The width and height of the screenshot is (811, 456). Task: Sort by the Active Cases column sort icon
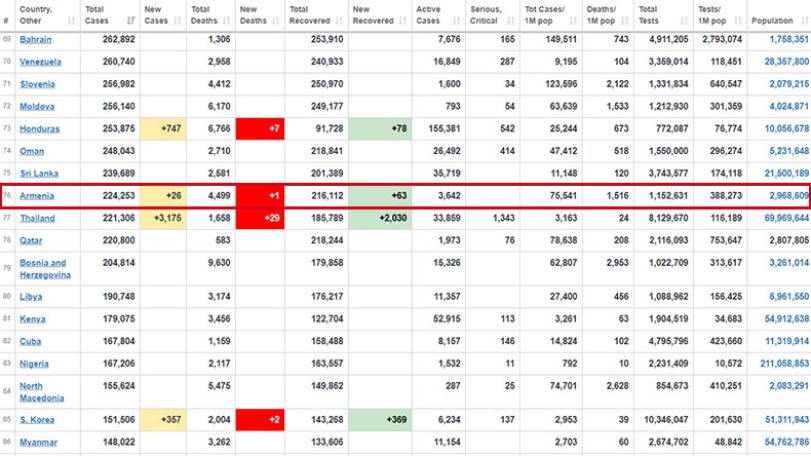[456, 21]
